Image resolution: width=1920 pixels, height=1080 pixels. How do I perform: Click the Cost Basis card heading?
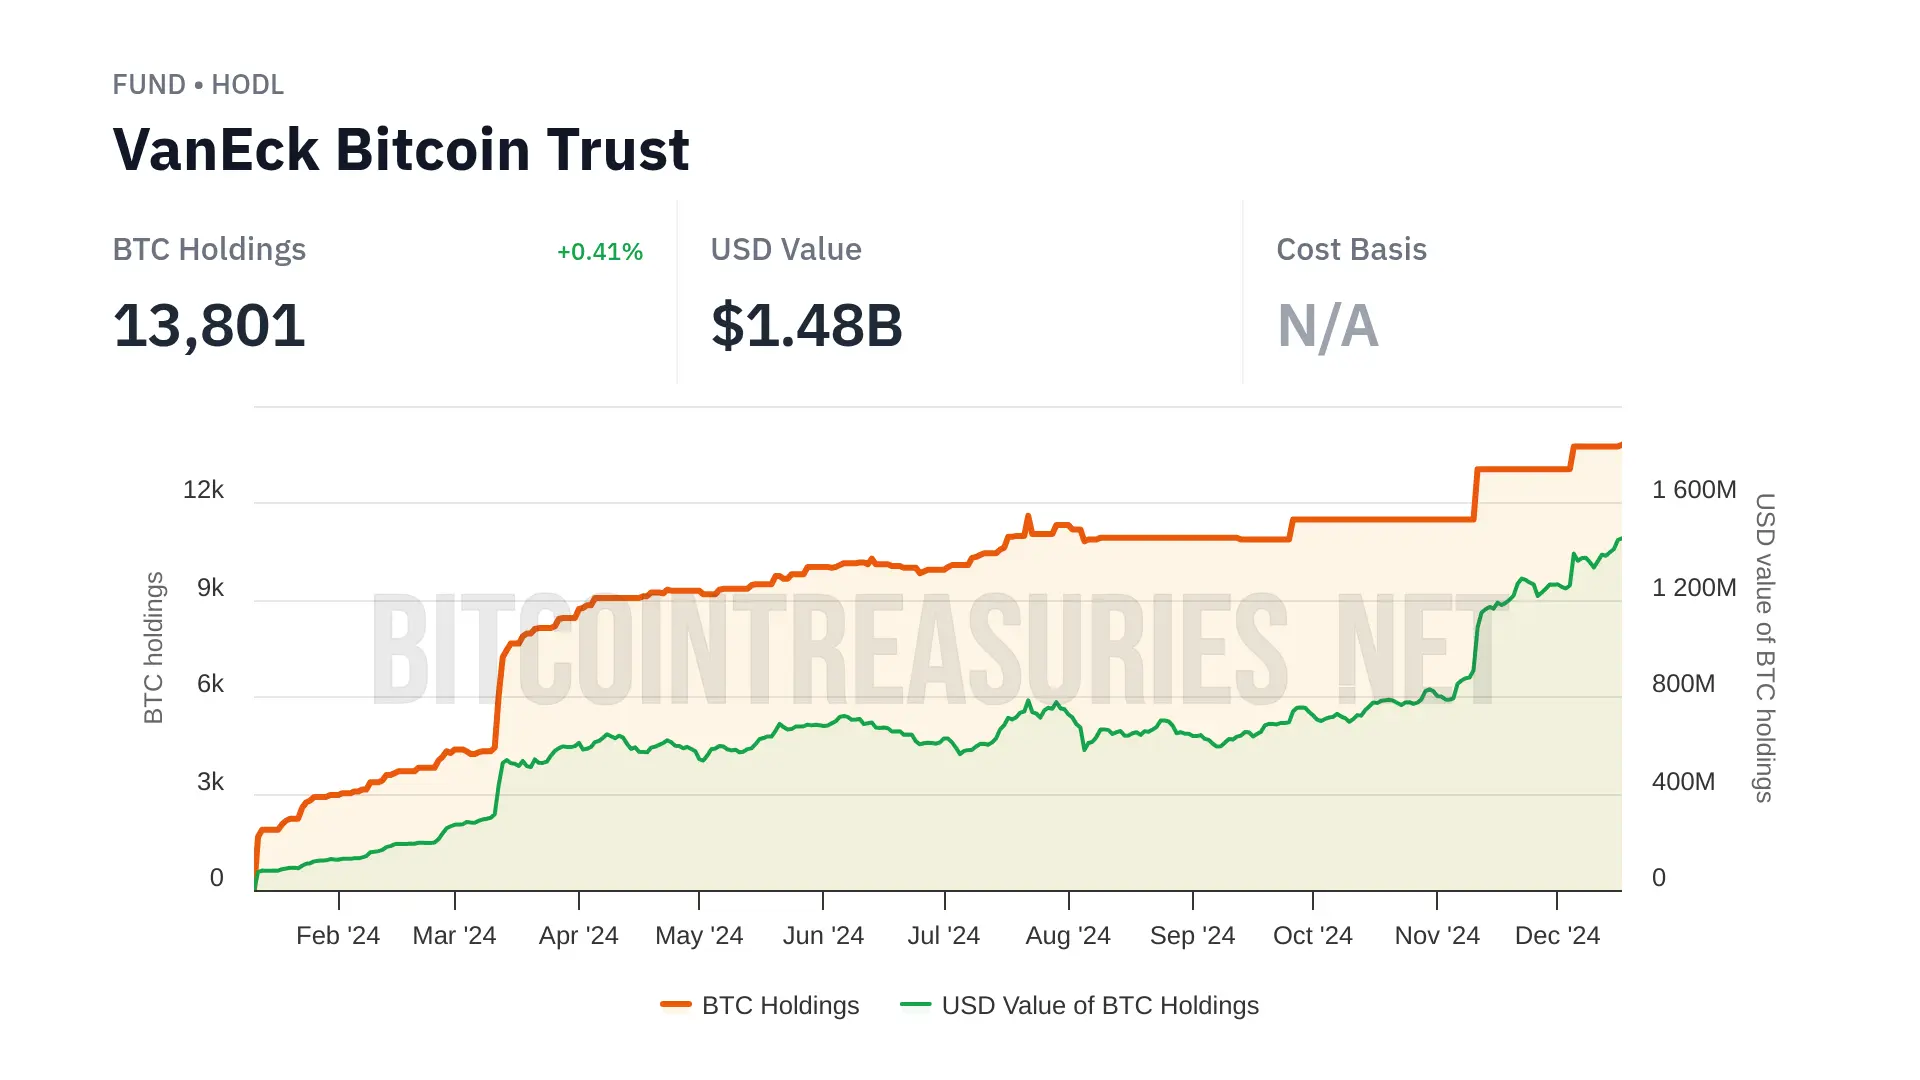click(1351, 249)
